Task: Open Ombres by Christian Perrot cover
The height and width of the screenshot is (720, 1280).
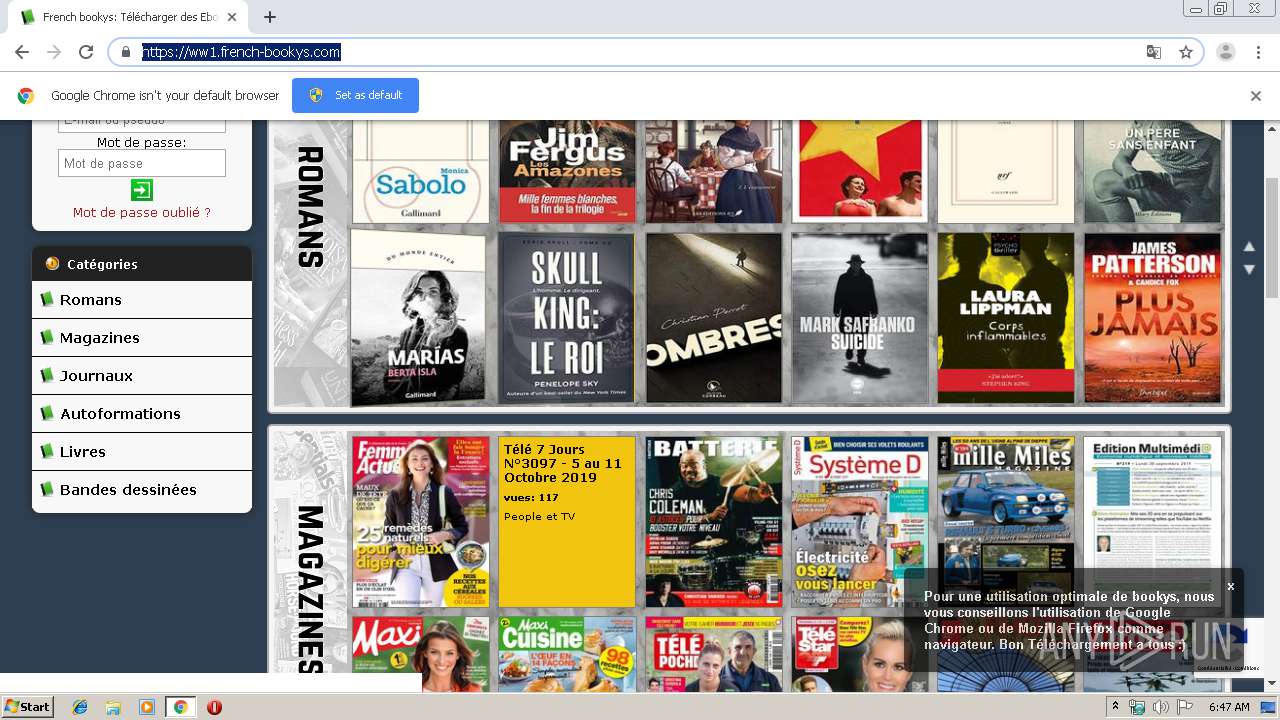Action: (x=713, y=318)
